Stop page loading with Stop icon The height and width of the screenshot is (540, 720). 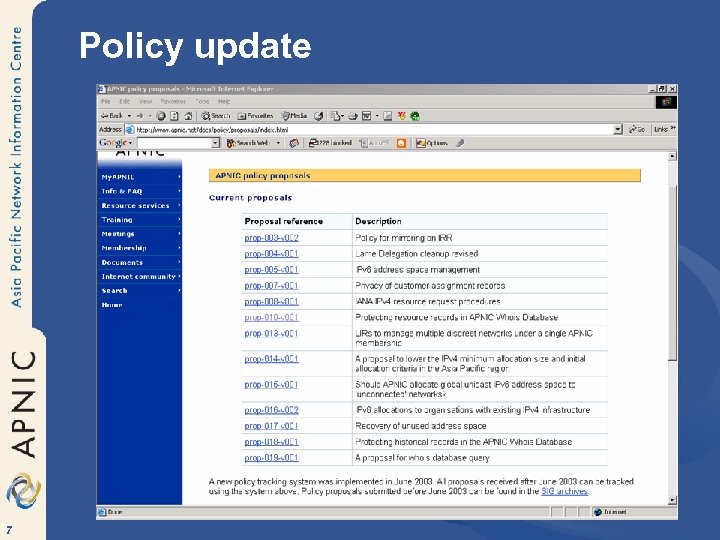pyautogui.click(x=161, y=116)
